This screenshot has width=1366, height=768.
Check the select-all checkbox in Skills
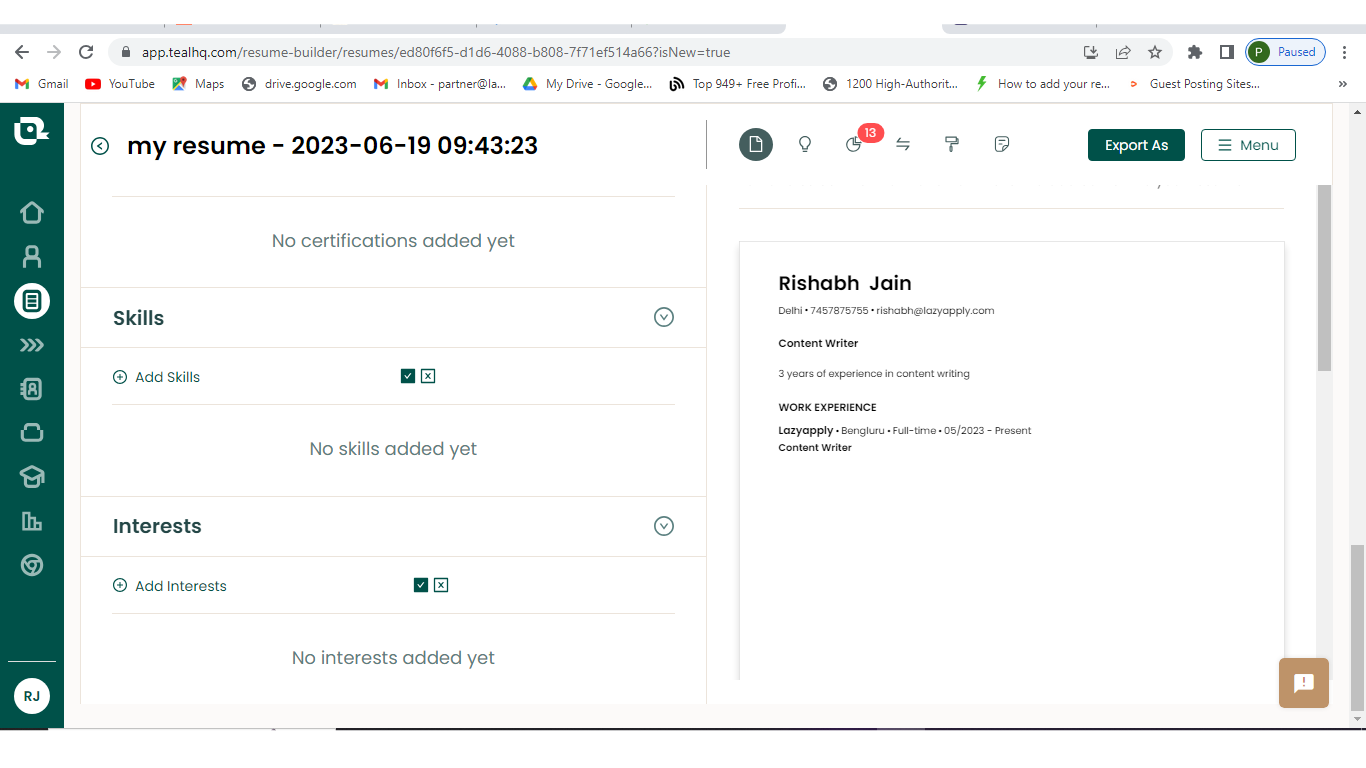[408, 376]
